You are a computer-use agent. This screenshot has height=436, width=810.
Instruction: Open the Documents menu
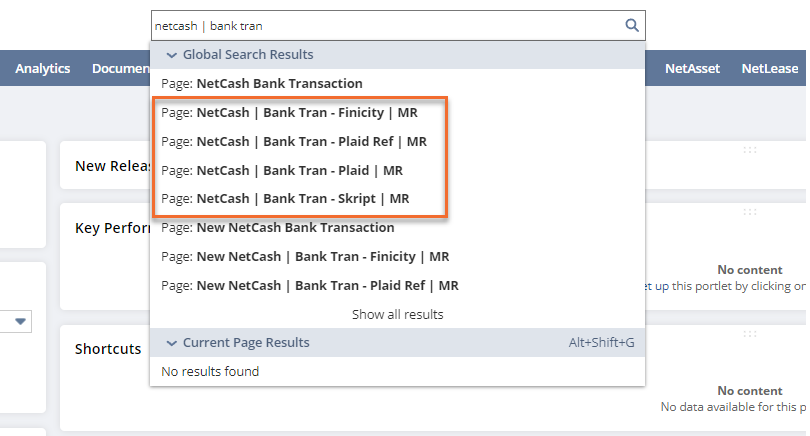click(x=121, y=68)
